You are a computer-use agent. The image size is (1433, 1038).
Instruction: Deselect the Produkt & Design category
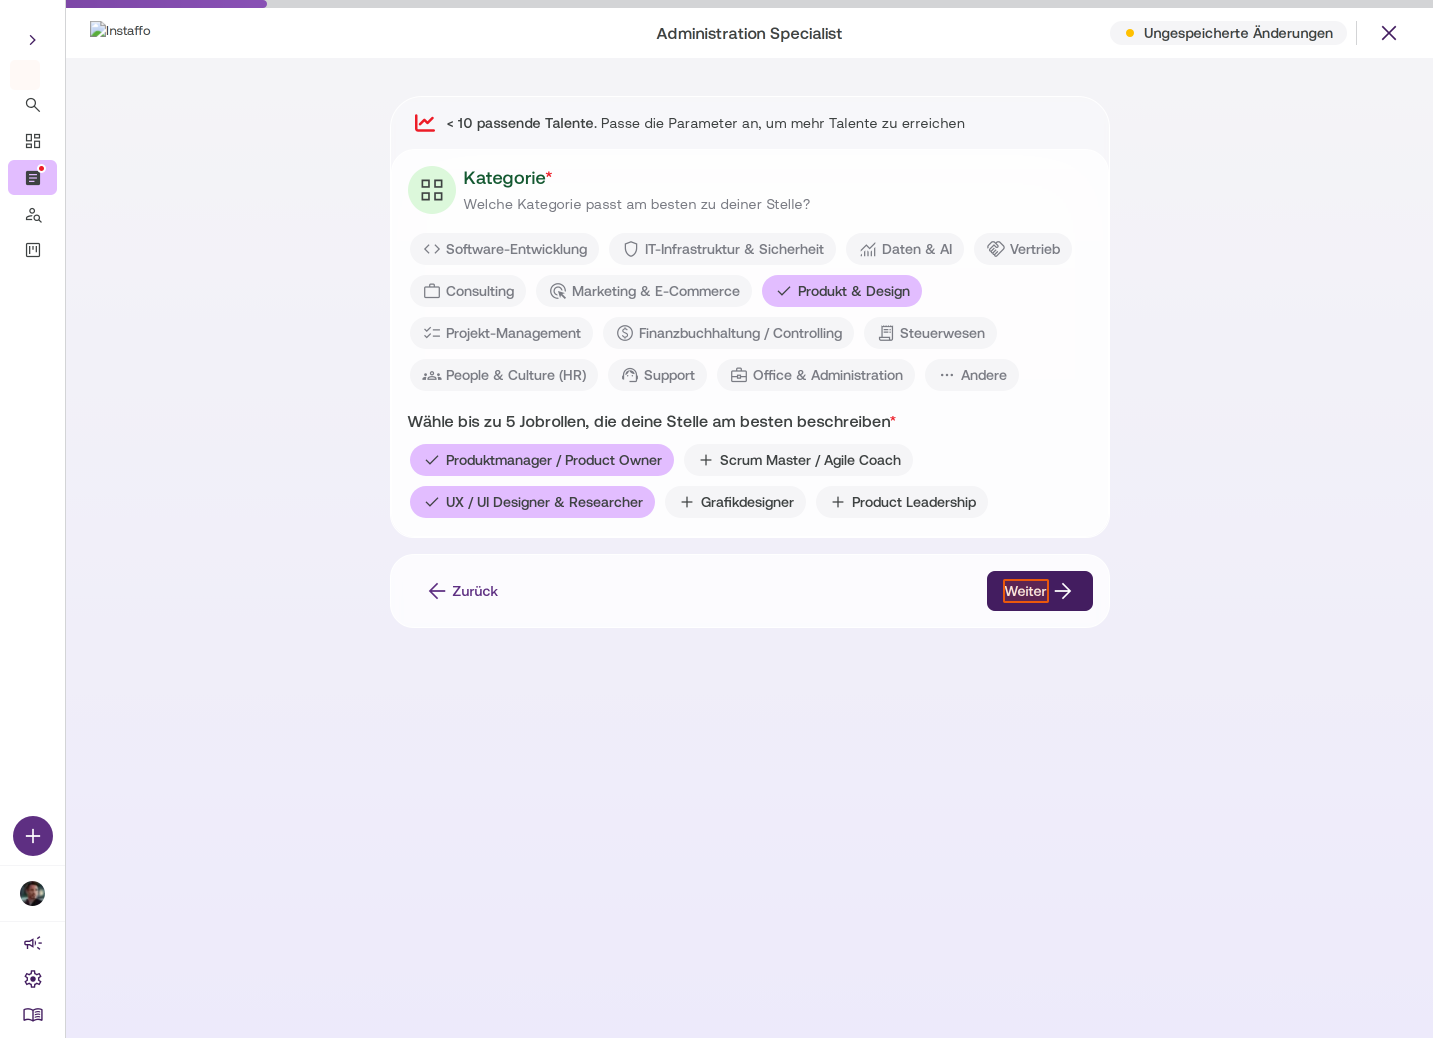tap(842, 291)
